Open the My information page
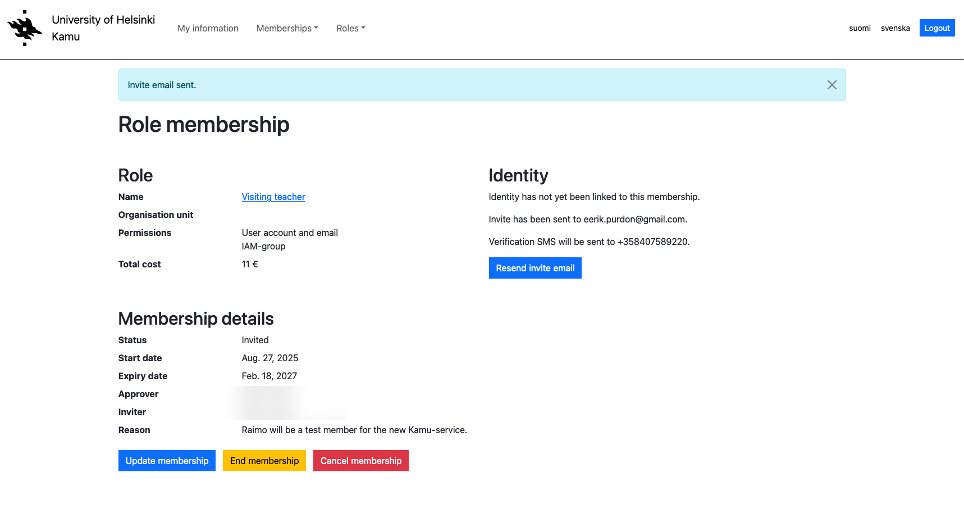This screenshot has height=506, width=964. tap(208, 28)
